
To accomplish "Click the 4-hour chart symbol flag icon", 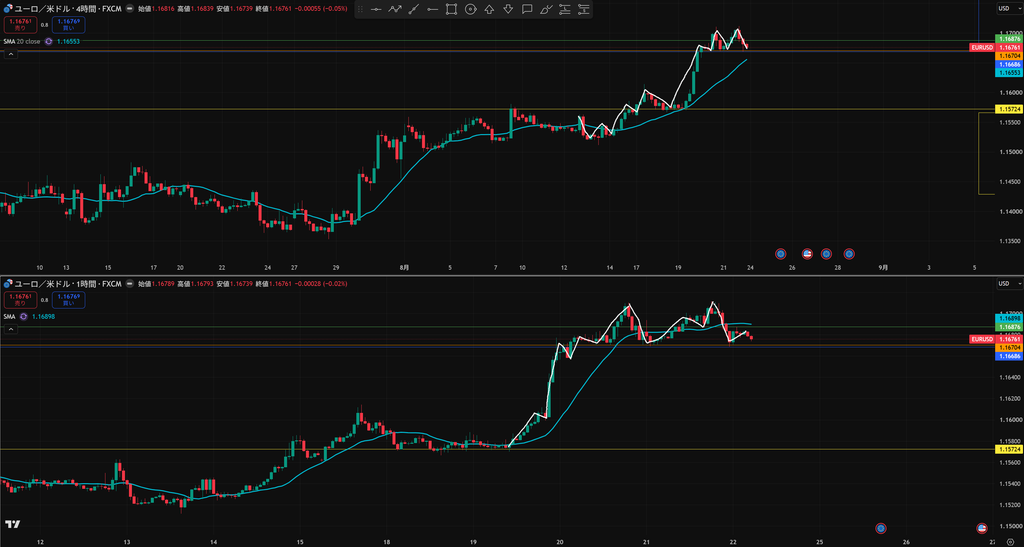I will point(8,9).
